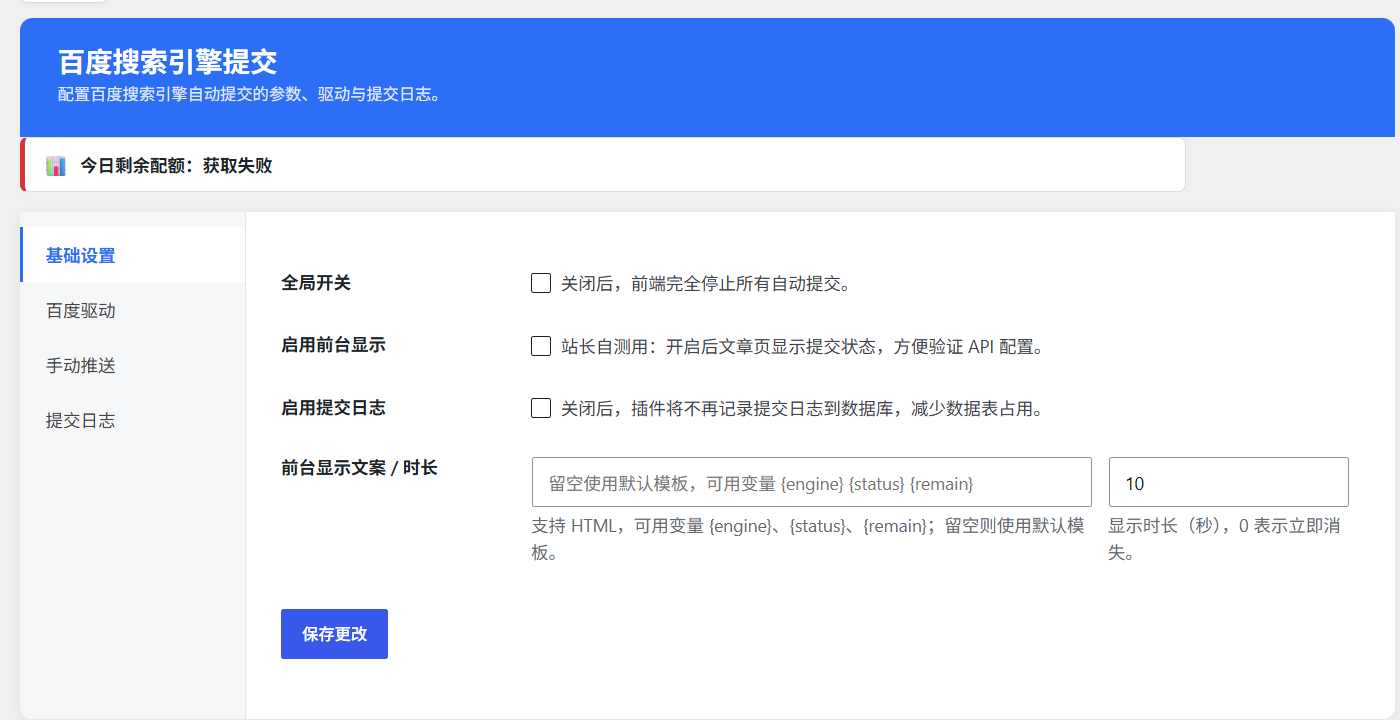Toggle the 启用提交日志 checkbox

(x=541, y=408)
